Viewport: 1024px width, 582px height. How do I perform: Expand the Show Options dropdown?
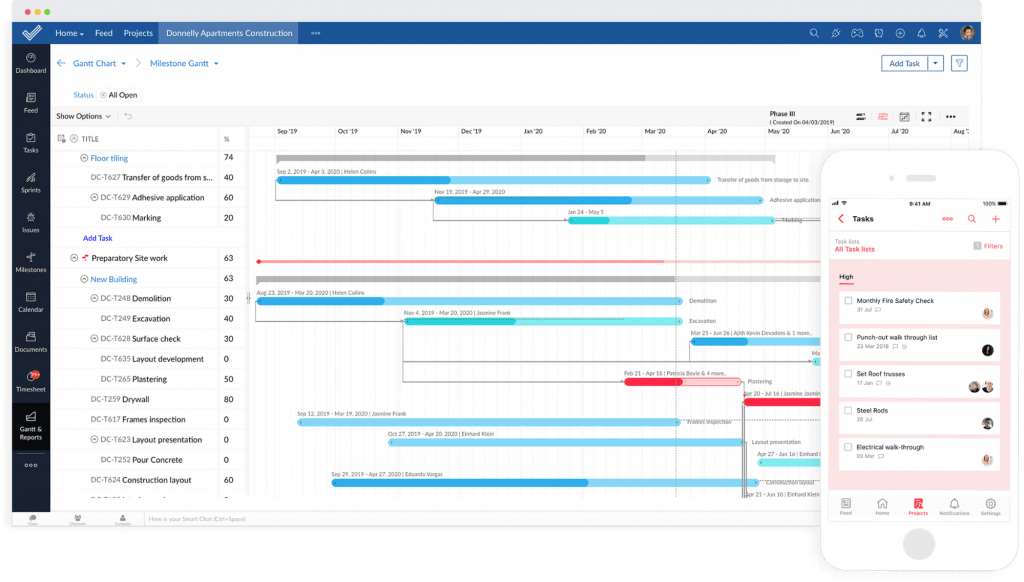[x=83, y=116]
